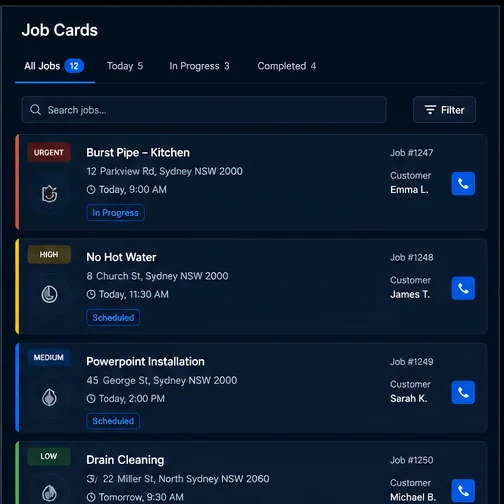504x504 pixels.
Task: Click the No Hot Water job icon
Action: click(x=49, y=295)
